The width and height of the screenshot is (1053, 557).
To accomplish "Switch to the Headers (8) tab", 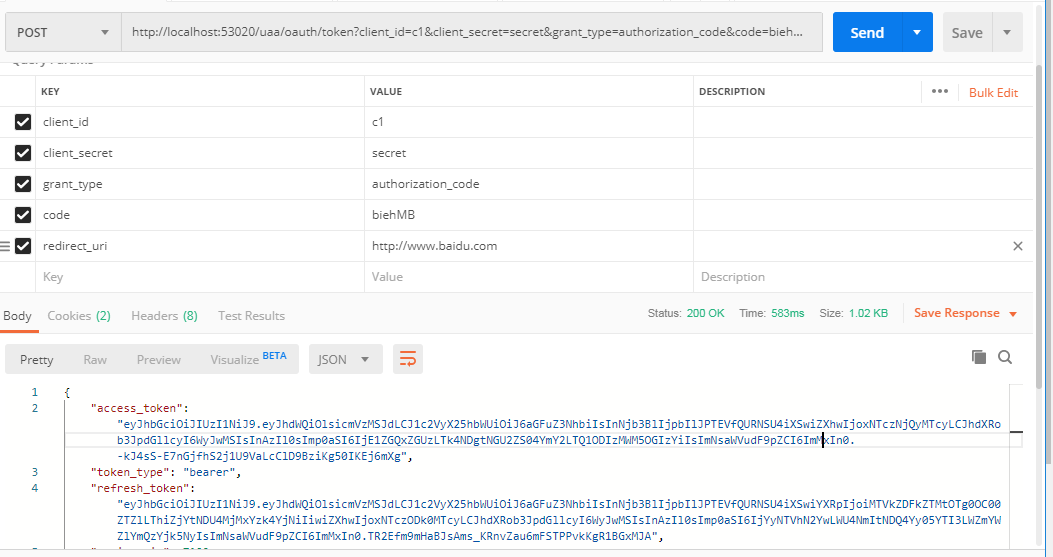I will 165,316.
